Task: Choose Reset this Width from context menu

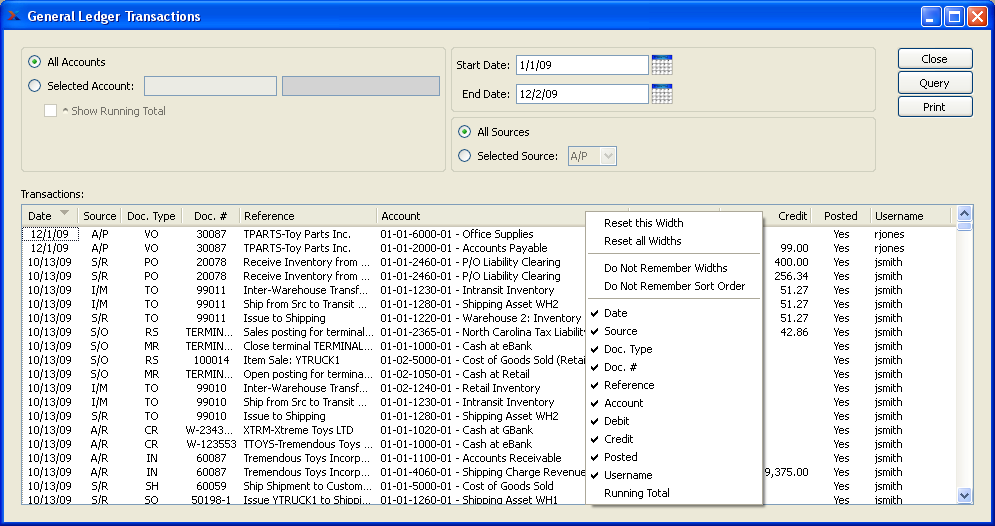Action: coord(643,223)
